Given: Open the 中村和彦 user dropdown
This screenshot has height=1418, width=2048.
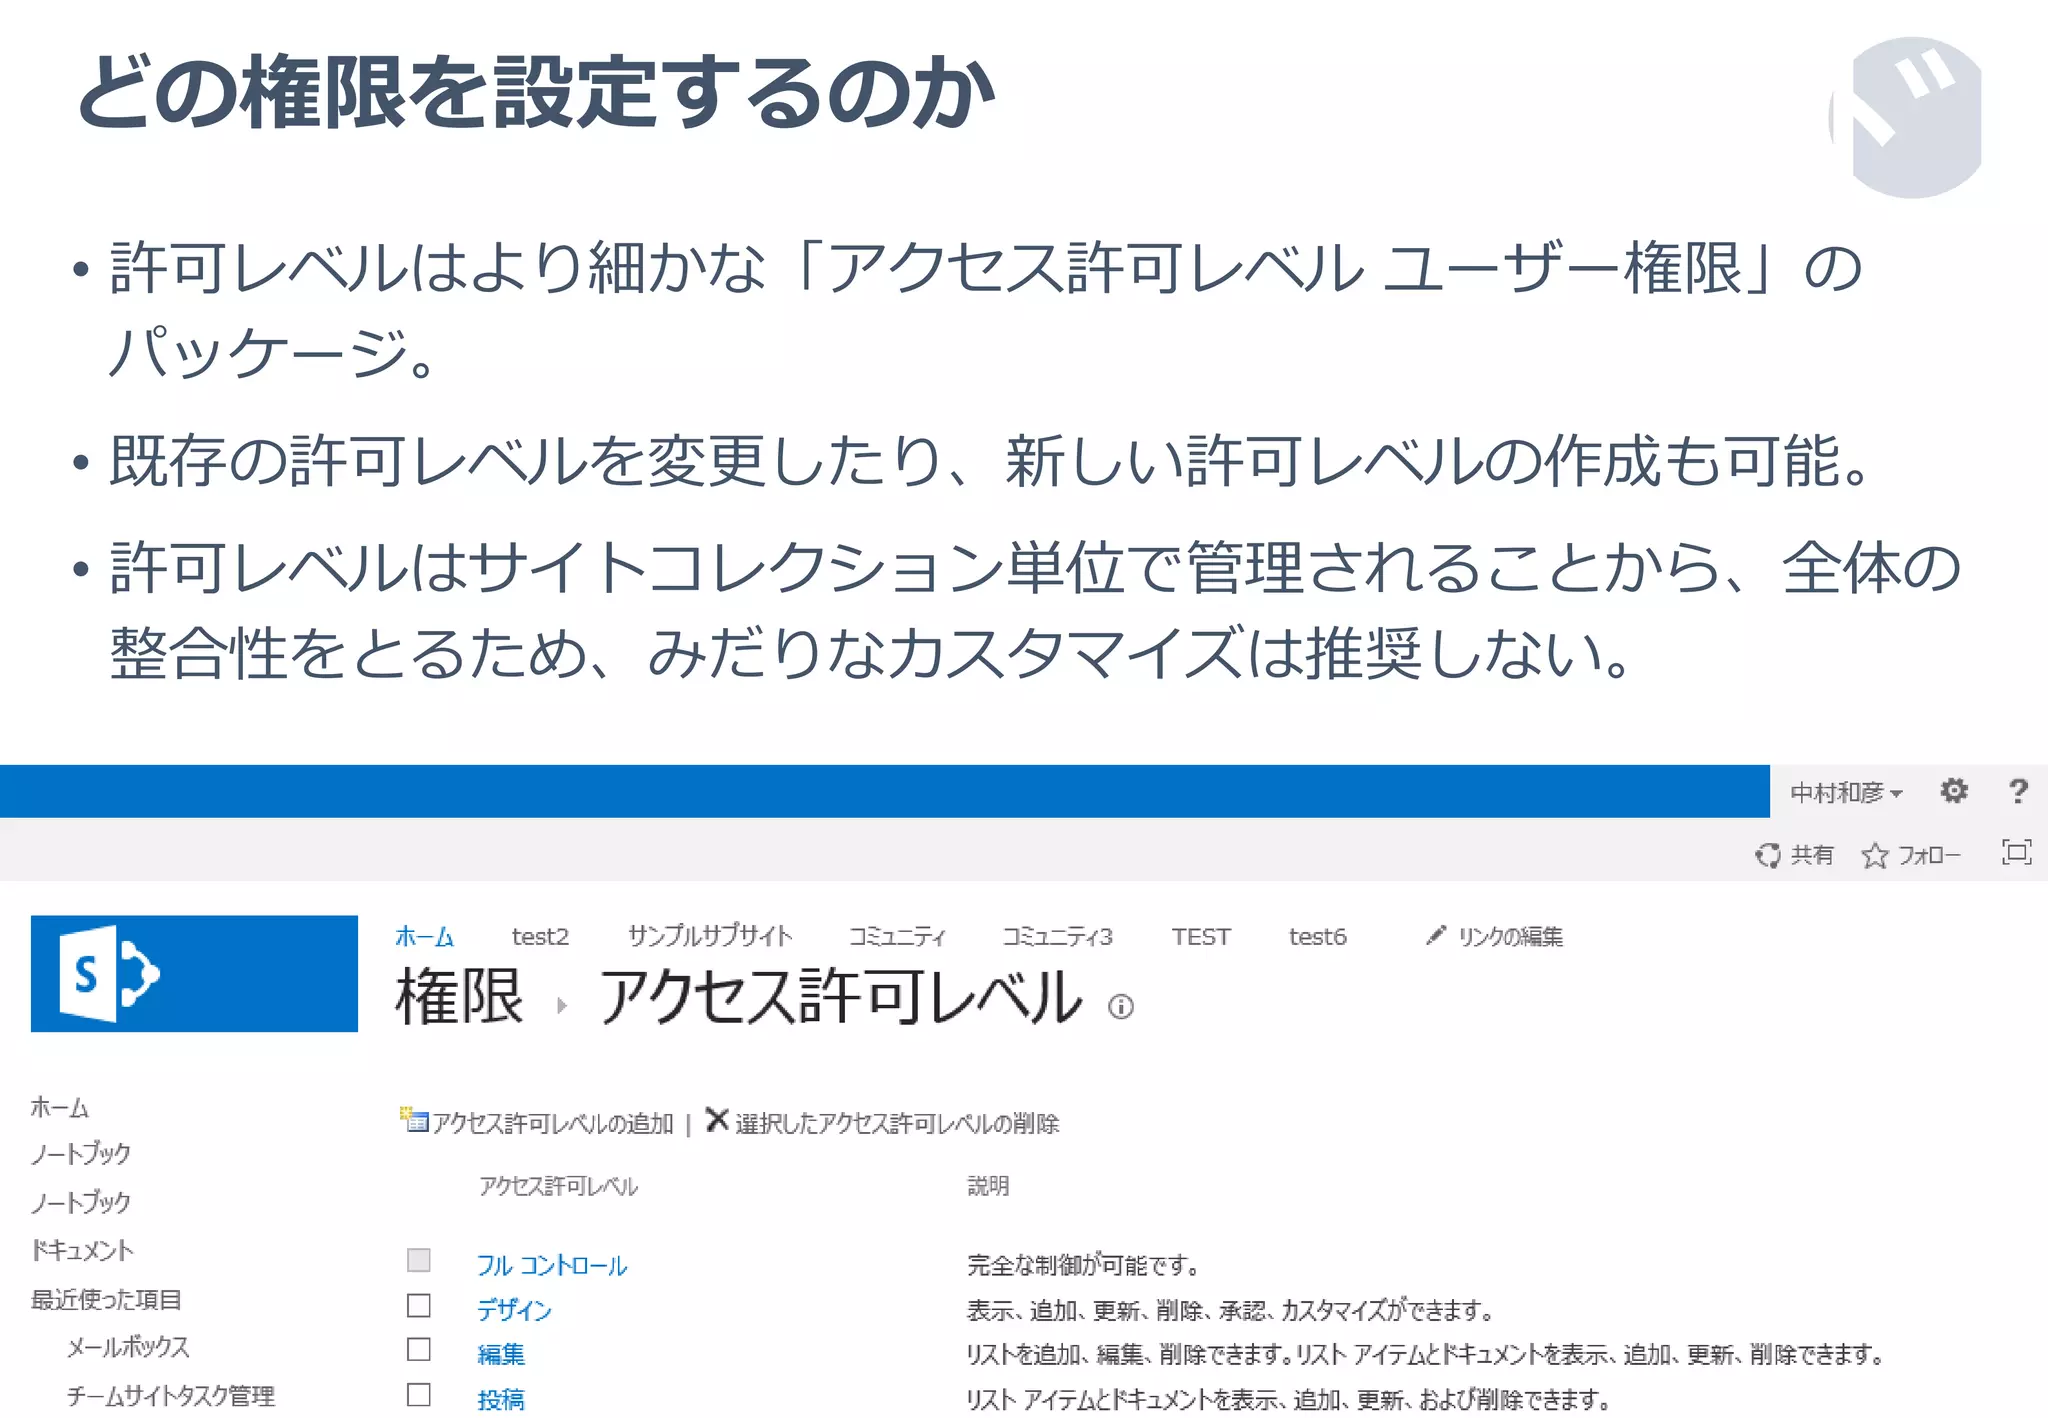Looking at the screenshot, I should pyautogui.click(x=1846, y=793).
